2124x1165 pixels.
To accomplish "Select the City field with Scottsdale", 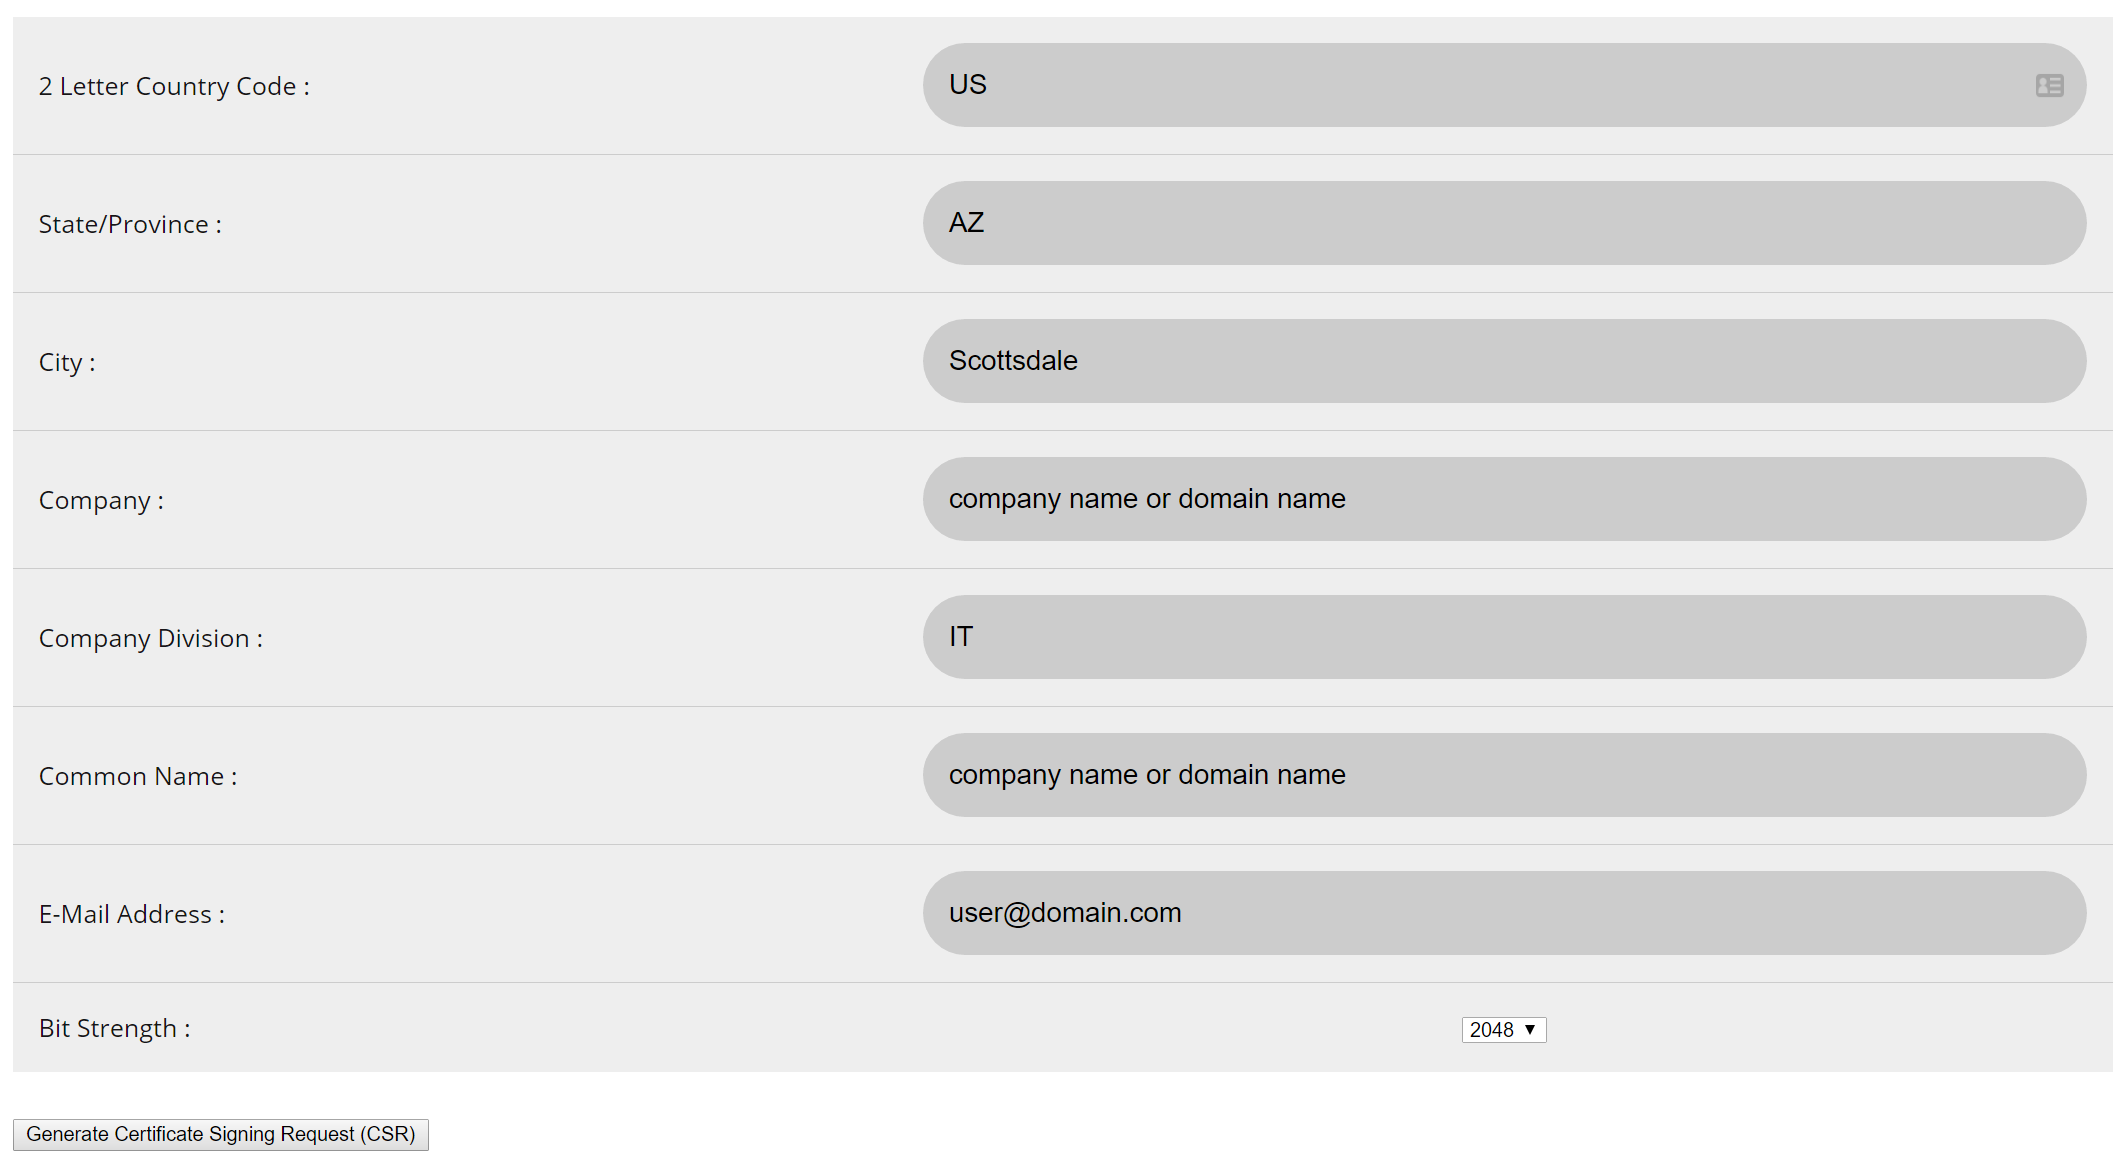I will 1504,361.
